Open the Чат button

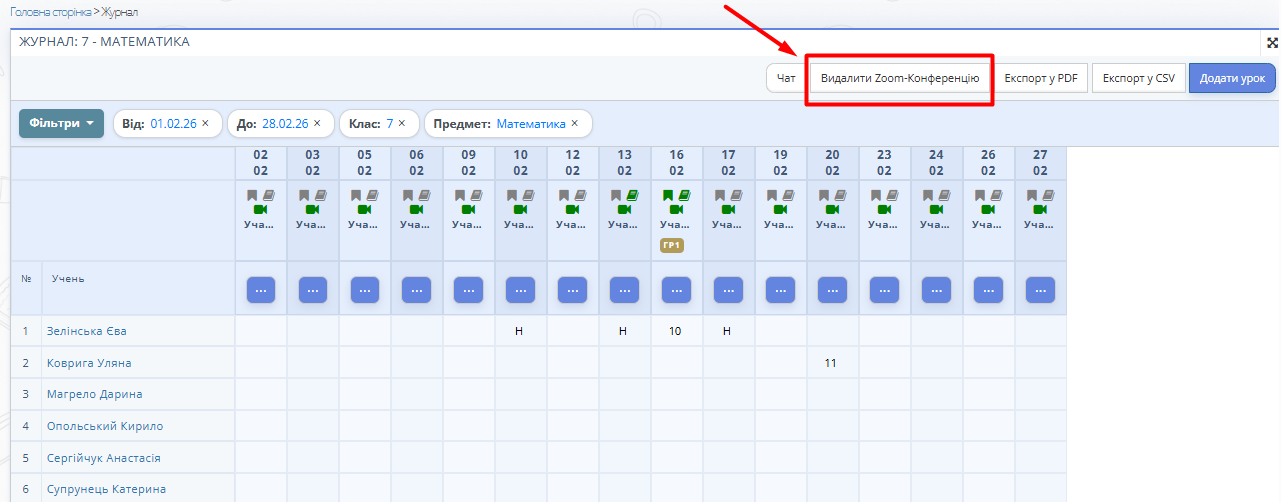tap(786, 78)
